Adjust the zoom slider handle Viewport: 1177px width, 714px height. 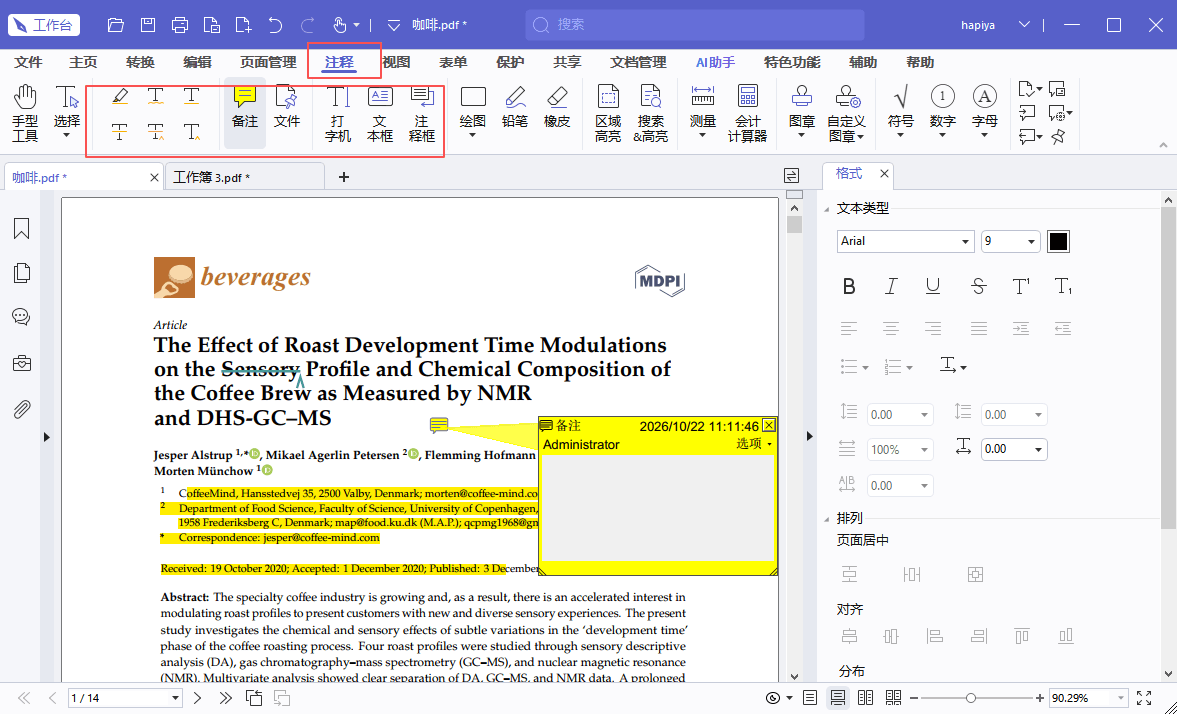point(971,698)
